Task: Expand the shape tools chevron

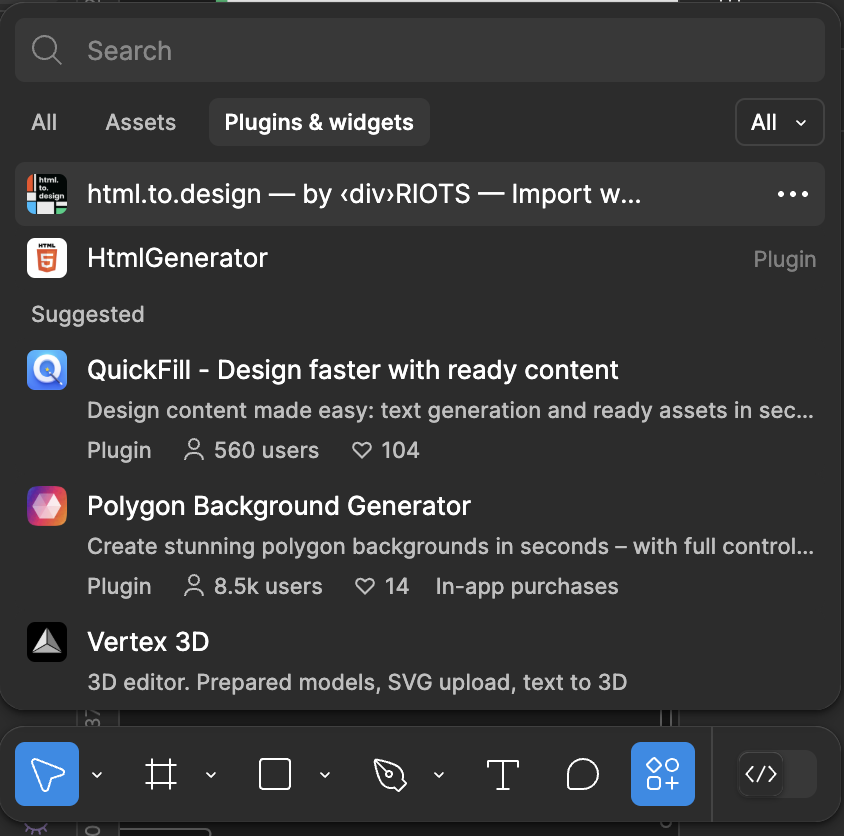Action: coord(325,775)
